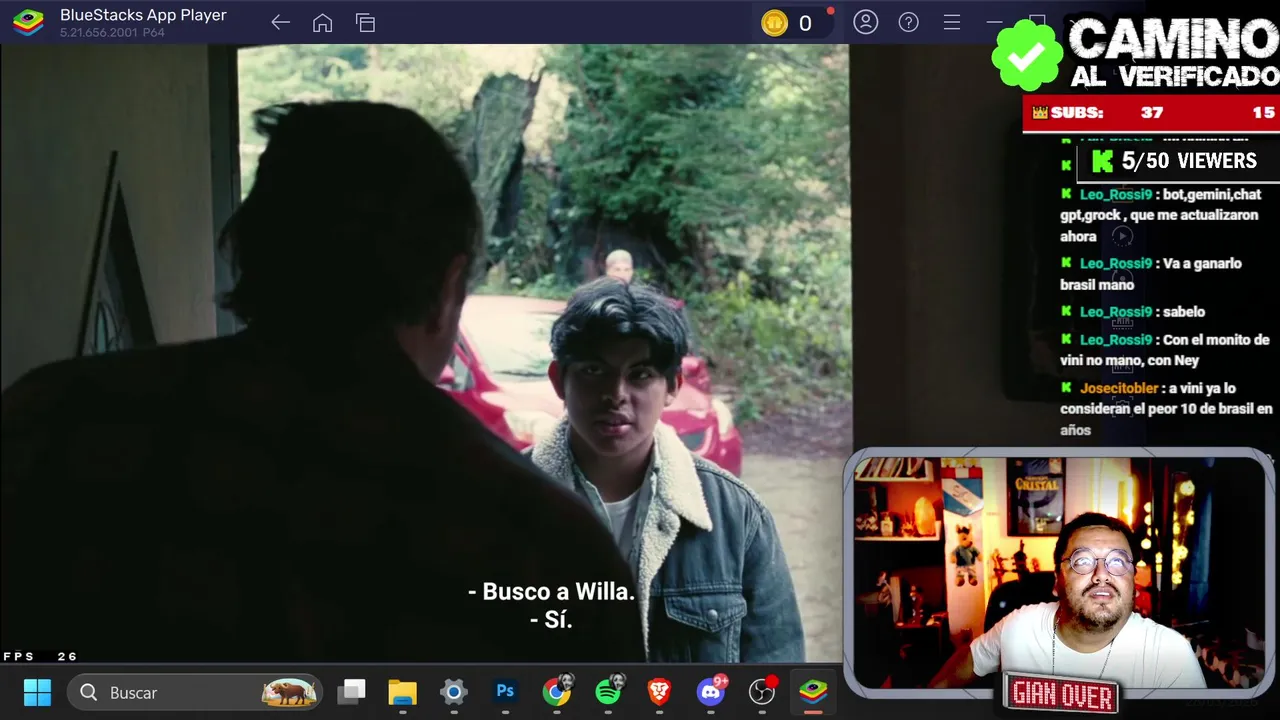This screenshot has height=720, width=1280.
Task: Click Josecitobler's chat message about vini
Action: pos(1166,409)
